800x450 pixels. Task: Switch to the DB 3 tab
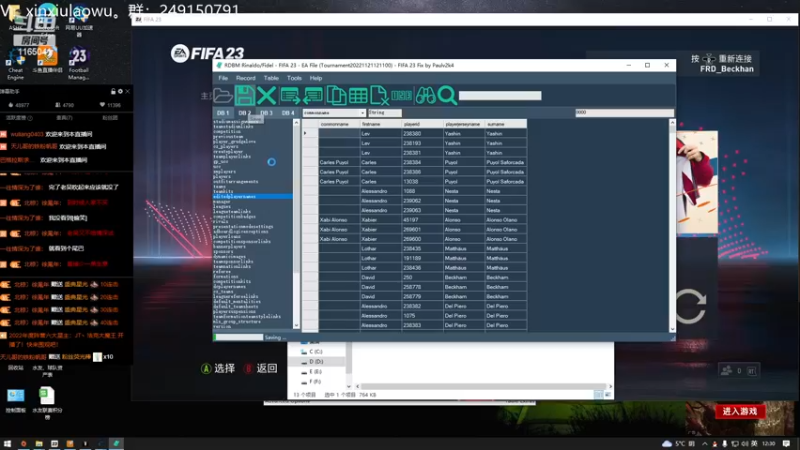(266, 113)
